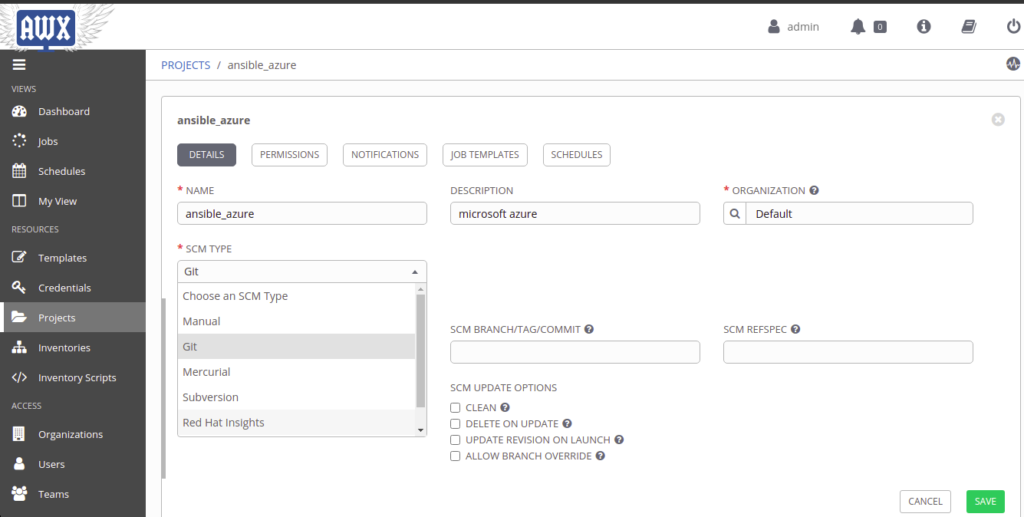Switch to the Permissions tab
Screen dimensions: 1024x517
289,155
